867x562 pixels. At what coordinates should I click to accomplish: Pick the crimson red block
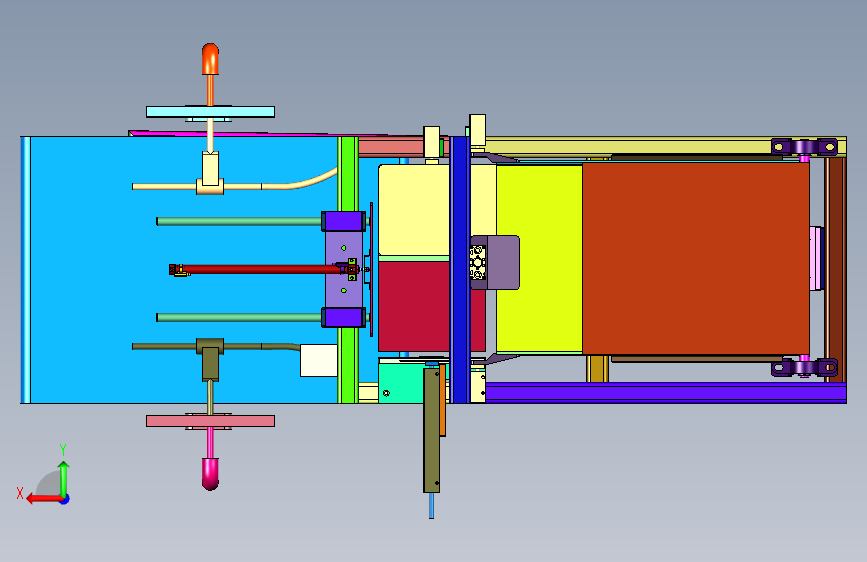(414, 306)
